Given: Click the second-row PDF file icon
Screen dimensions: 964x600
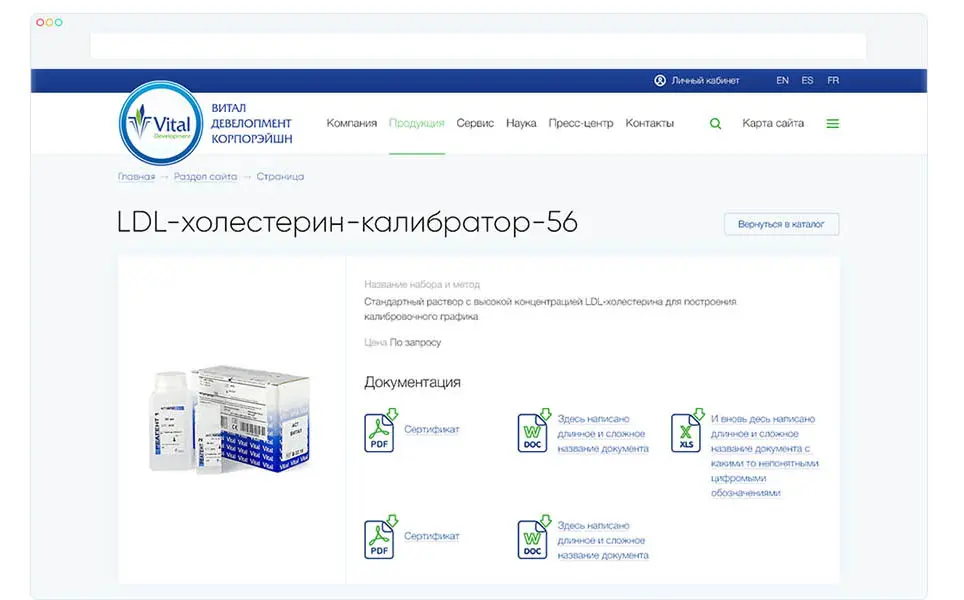Looking at the screenshot, I should coord(380,538).
